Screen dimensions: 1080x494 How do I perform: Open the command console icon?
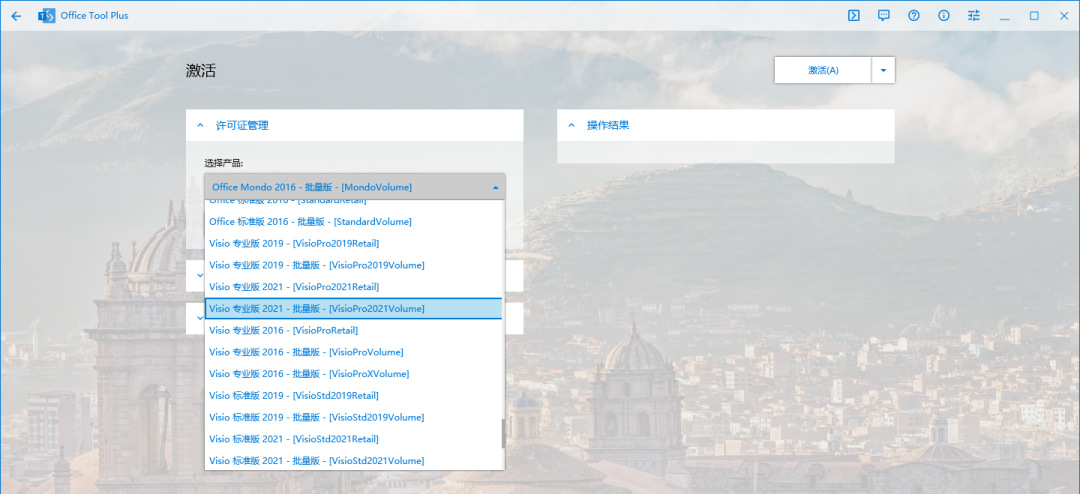coord(853,16)
